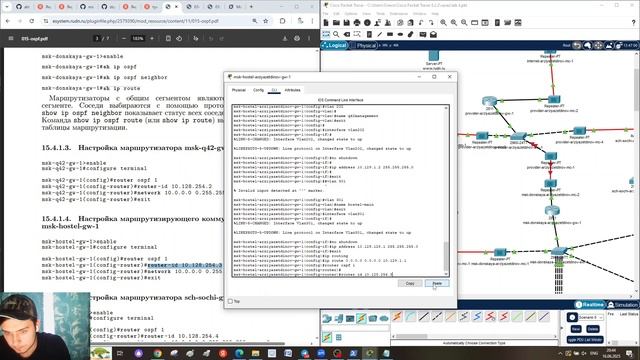Increase PDF zoom with plus button
640x360 pixels.
point(152,38)
